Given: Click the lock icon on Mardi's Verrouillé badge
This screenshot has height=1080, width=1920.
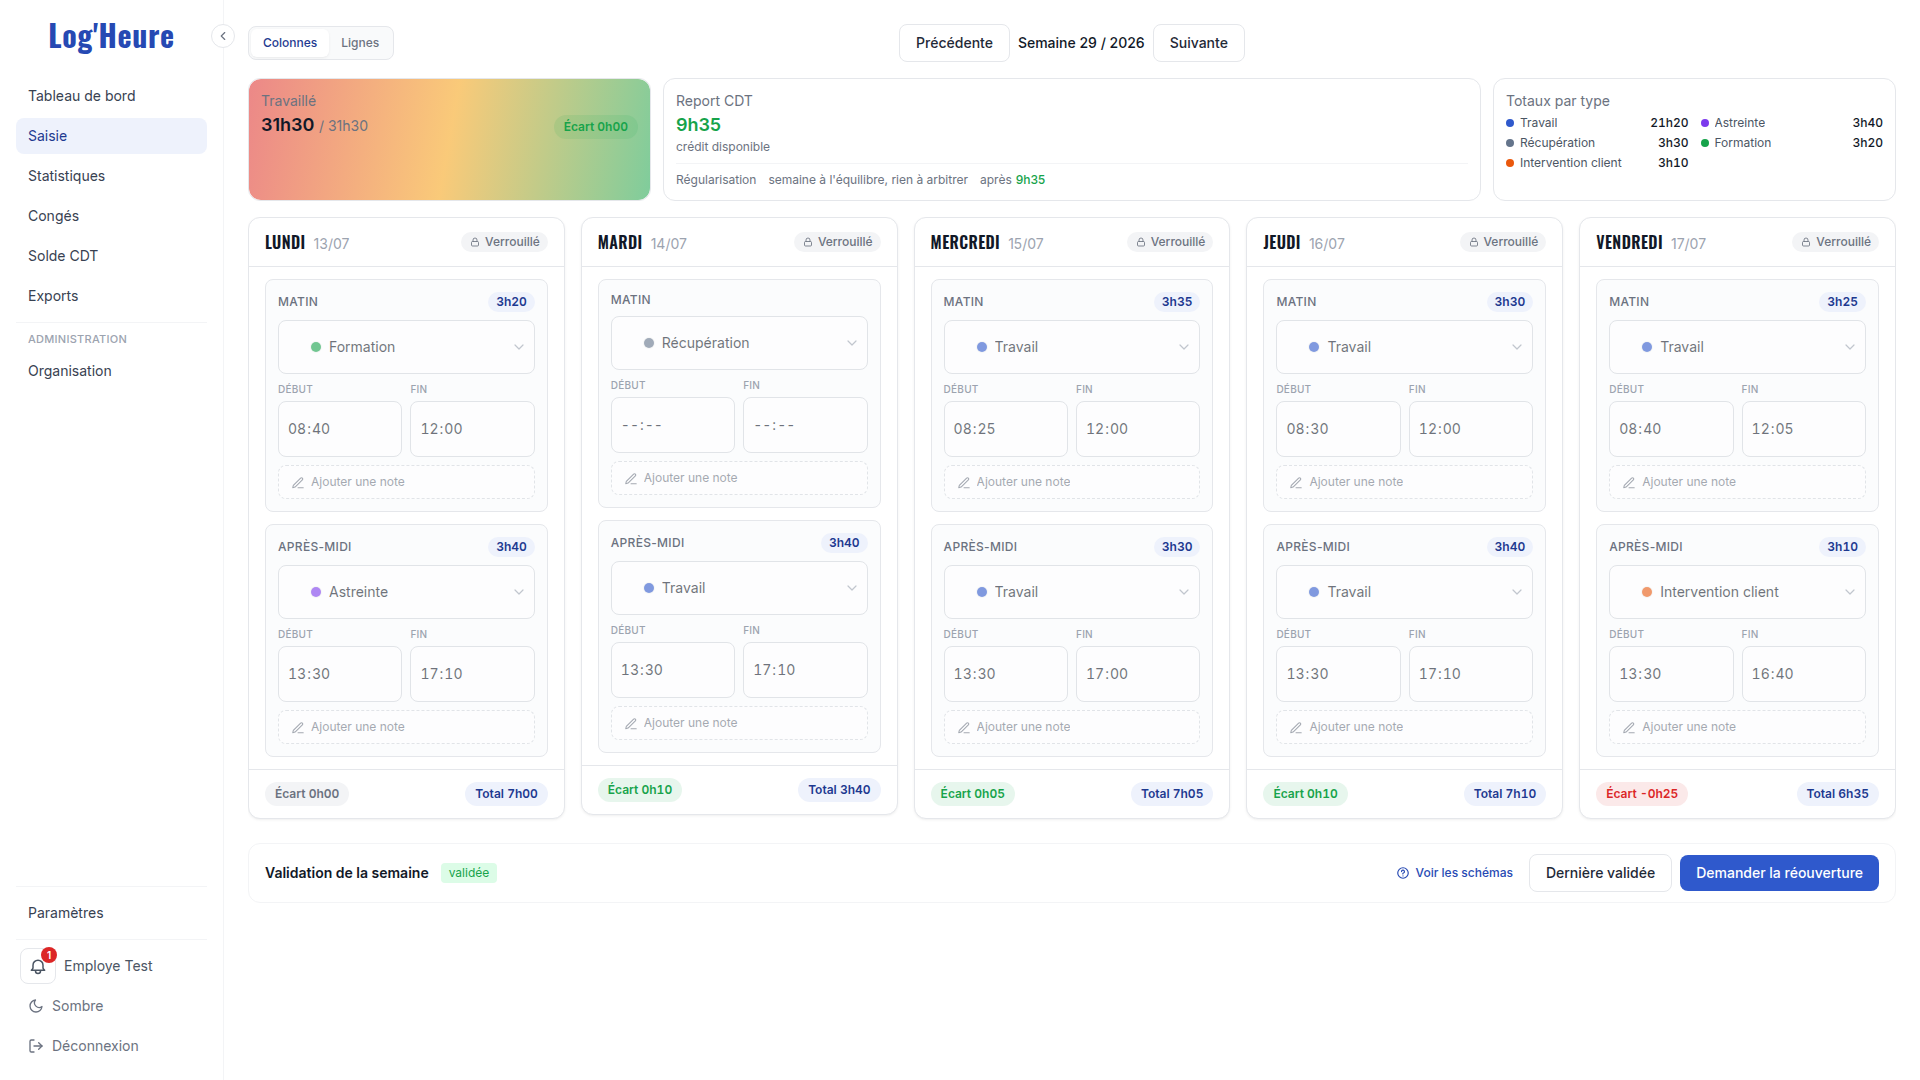Looking at the screenshot, I should [808, 242].
